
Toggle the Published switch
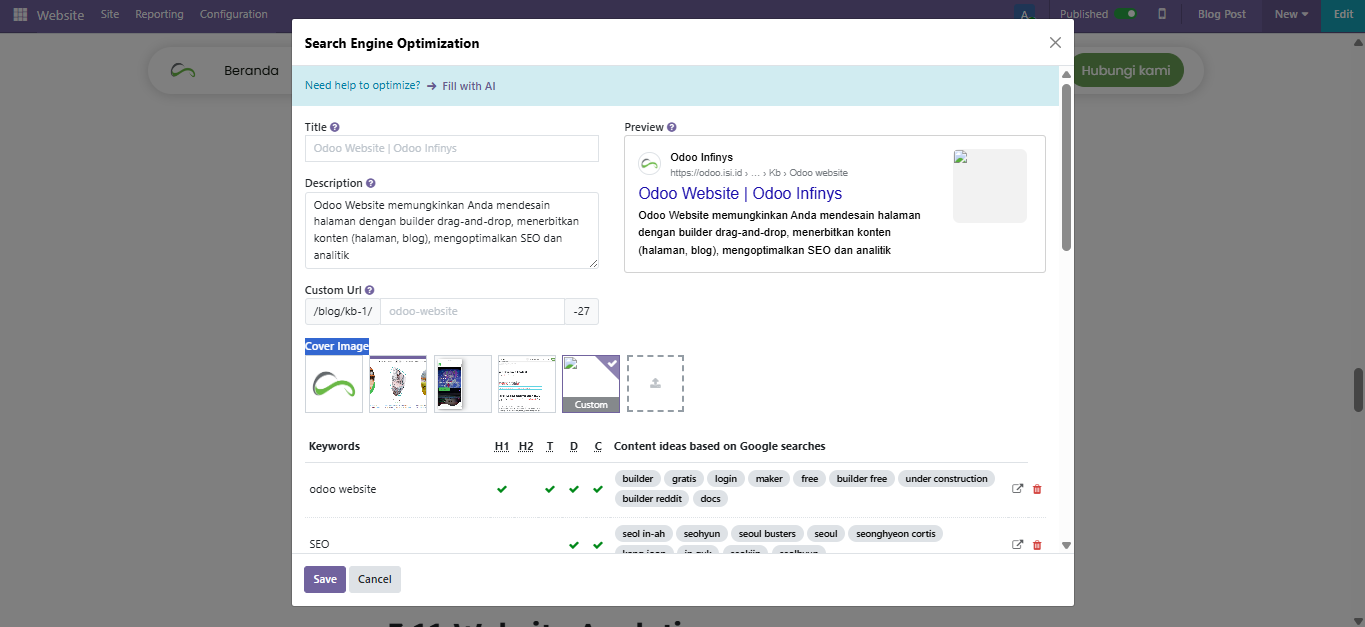point(1126,14)
